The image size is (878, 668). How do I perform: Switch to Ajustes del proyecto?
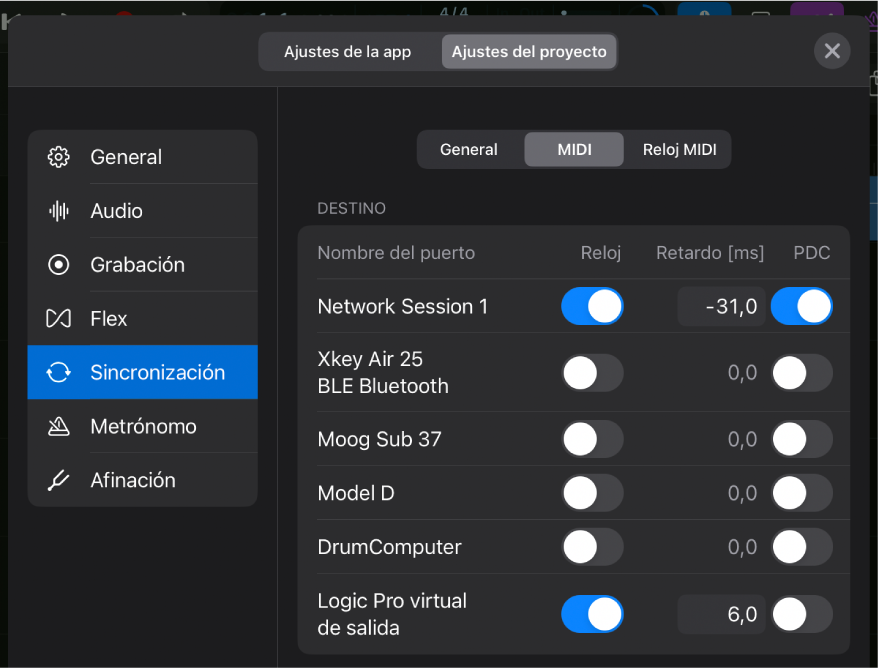pos(528,50)
